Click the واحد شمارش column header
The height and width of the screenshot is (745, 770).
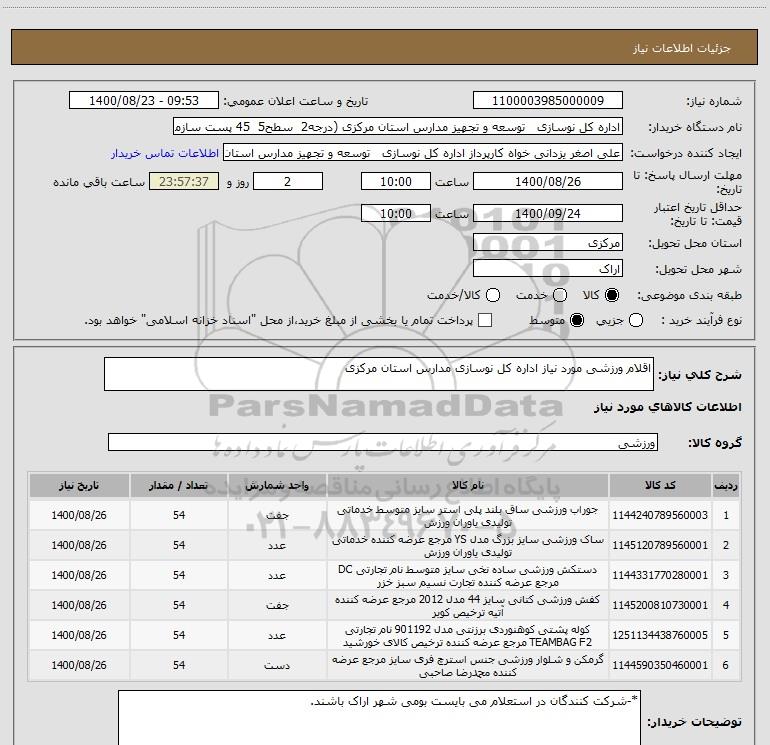[x=277, y=486]
